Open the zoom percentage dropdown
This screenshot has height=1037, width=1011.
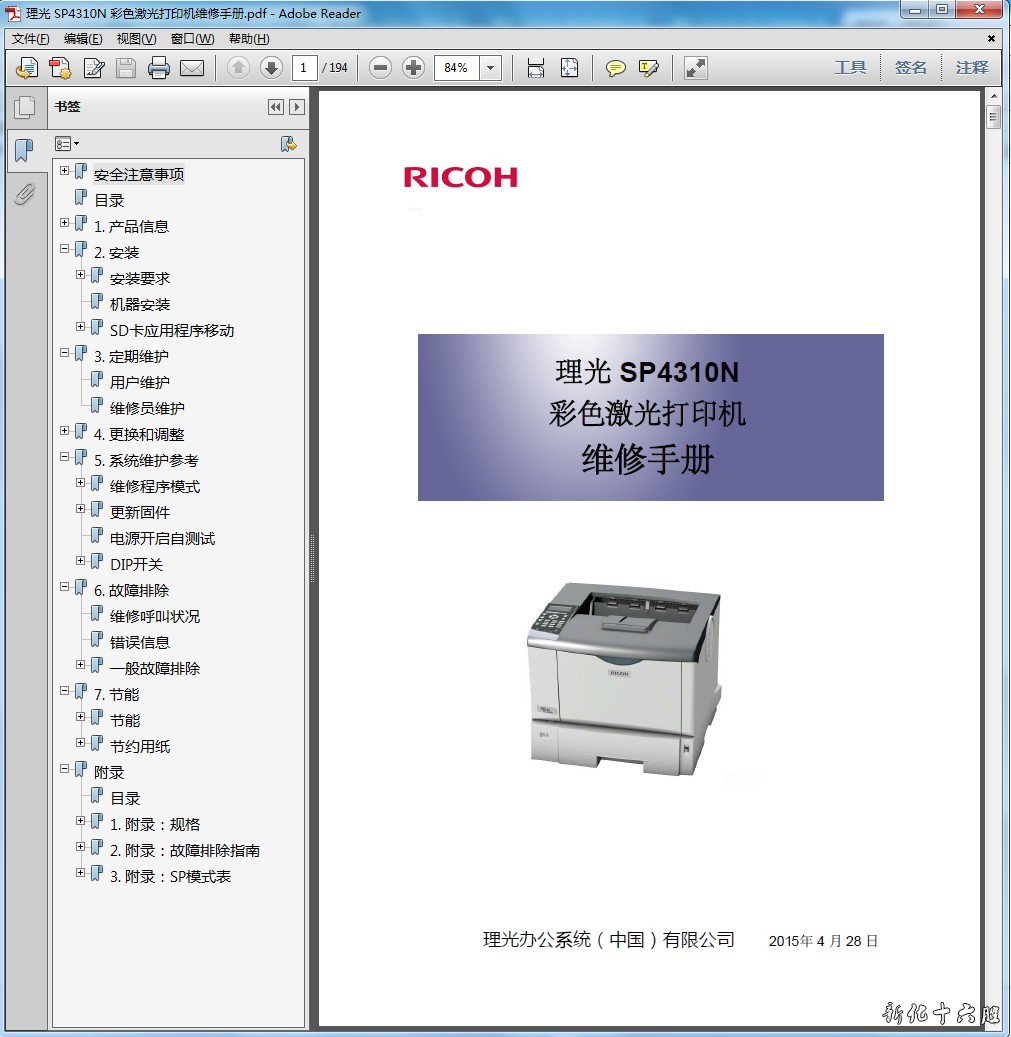[x=490, y=68]
